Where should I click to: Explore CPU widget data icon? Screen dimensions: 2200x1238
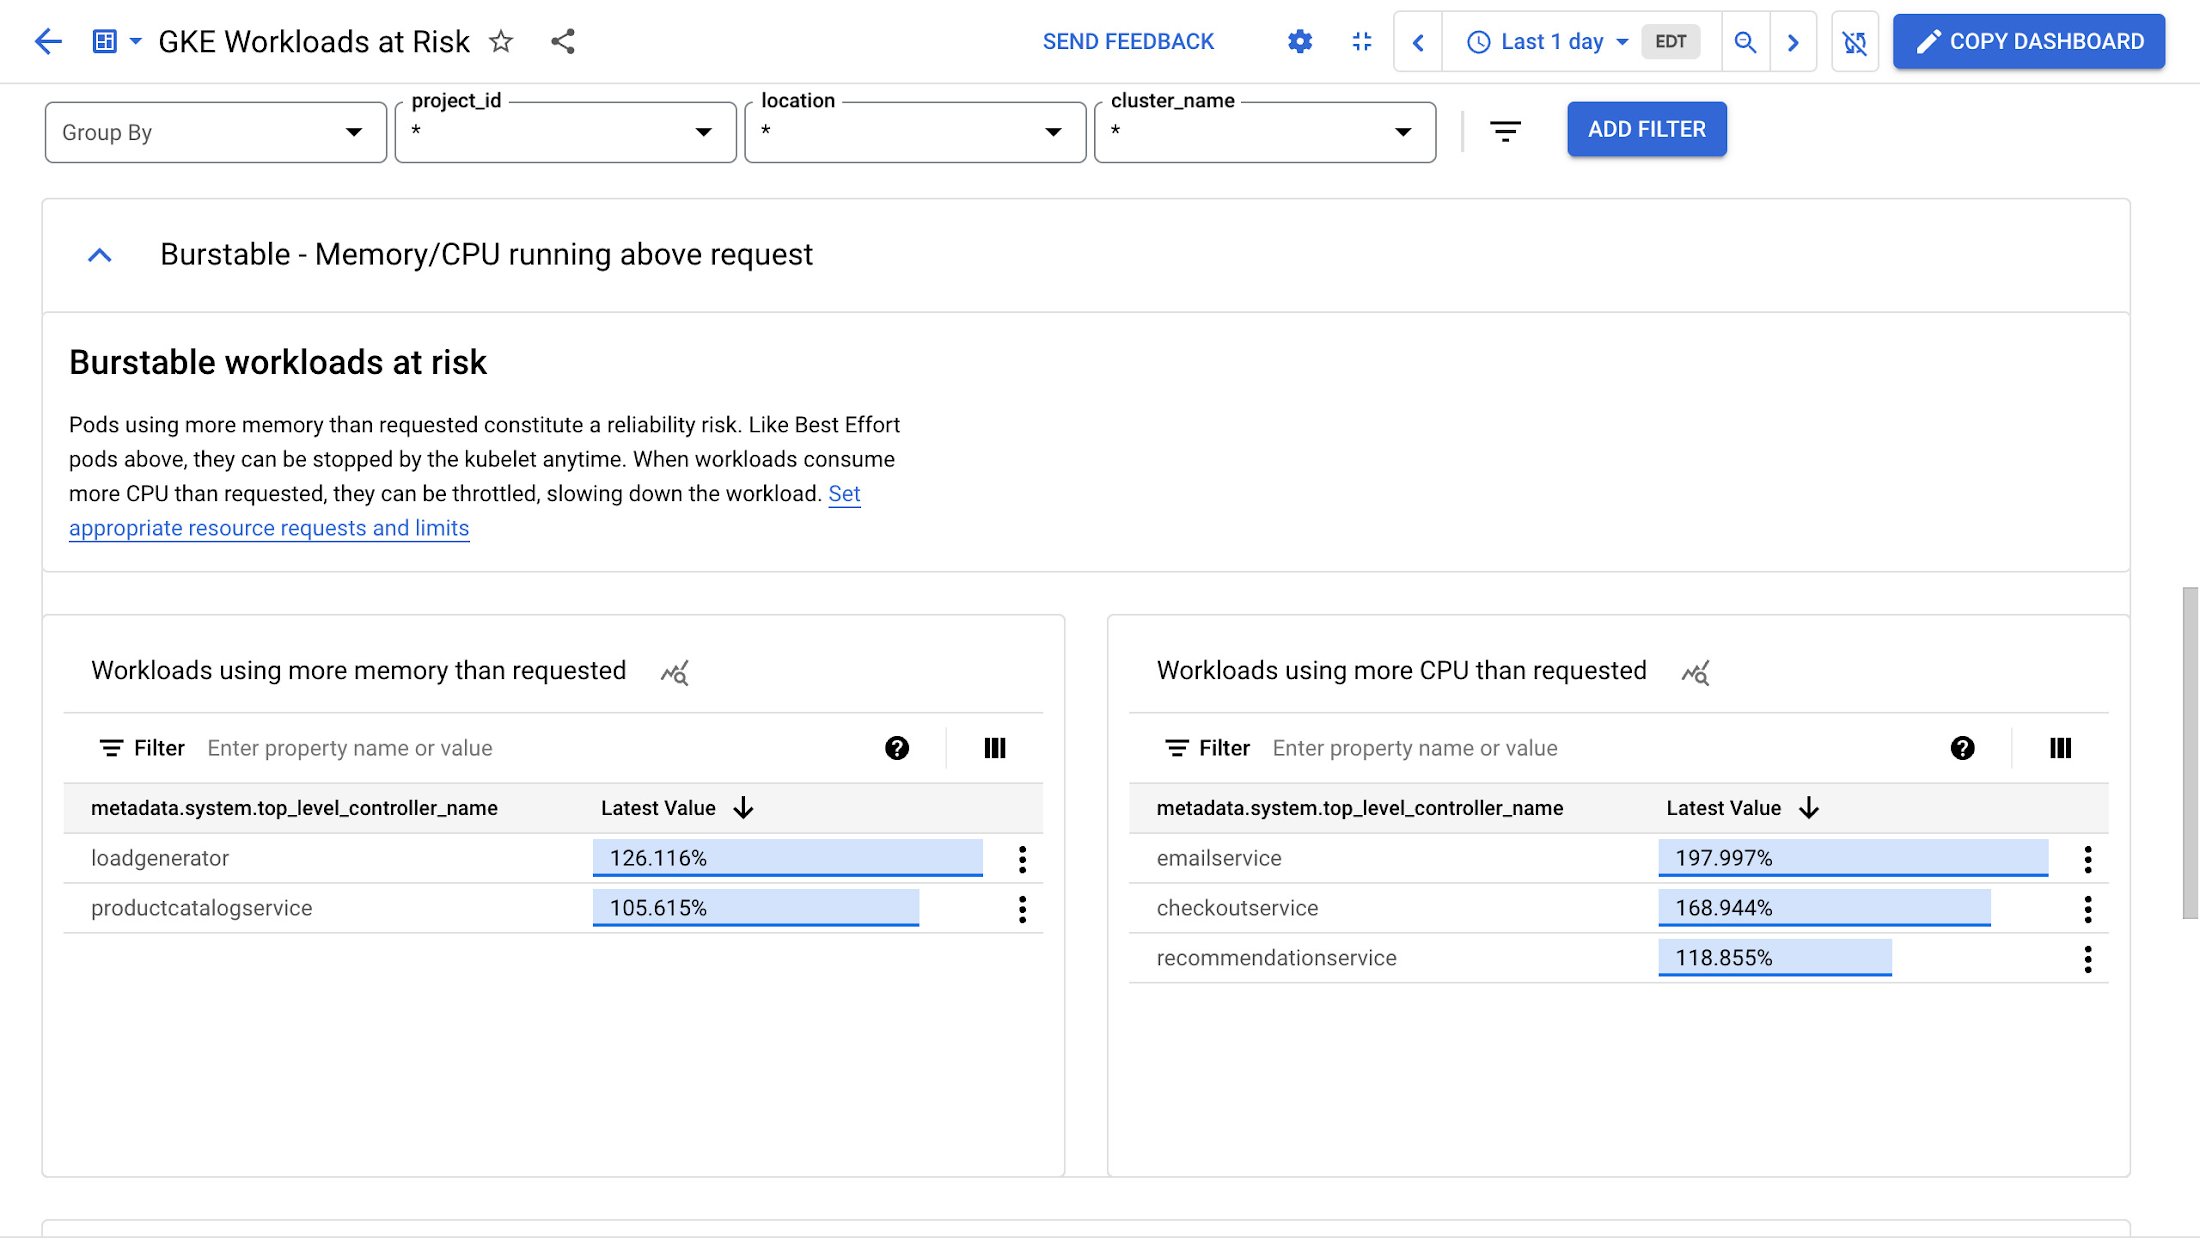point(1696,672)
